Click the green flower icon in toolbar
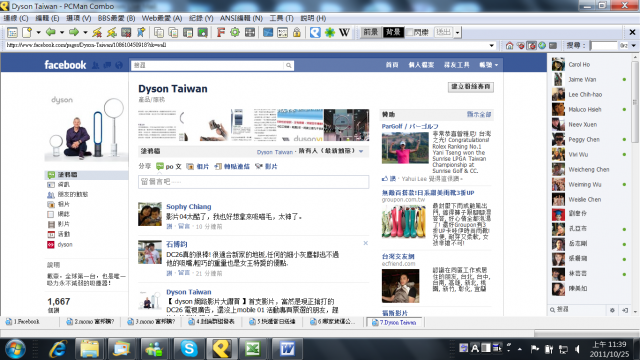 330,32
